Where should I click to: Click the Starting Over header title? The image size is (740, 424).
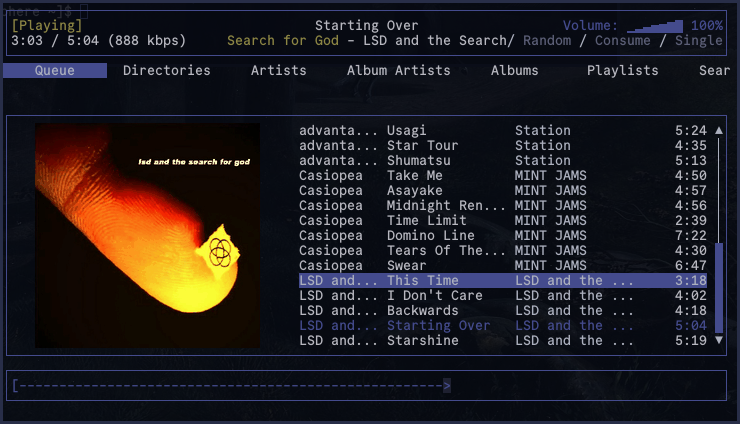pyautogui.click(x=367, y=25)
